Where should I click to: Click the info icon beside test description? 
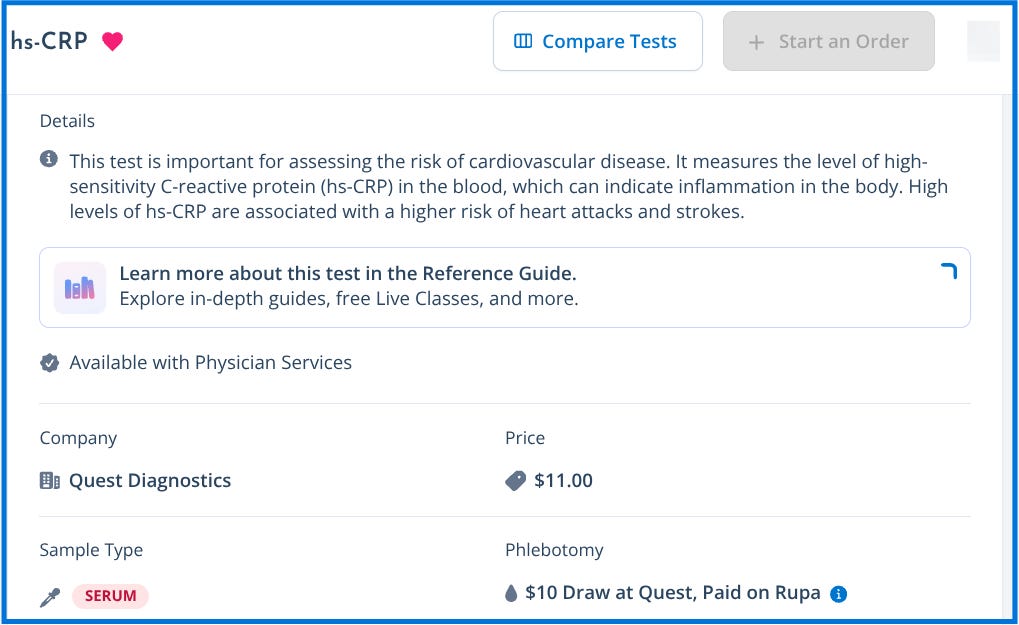[49, 160]
